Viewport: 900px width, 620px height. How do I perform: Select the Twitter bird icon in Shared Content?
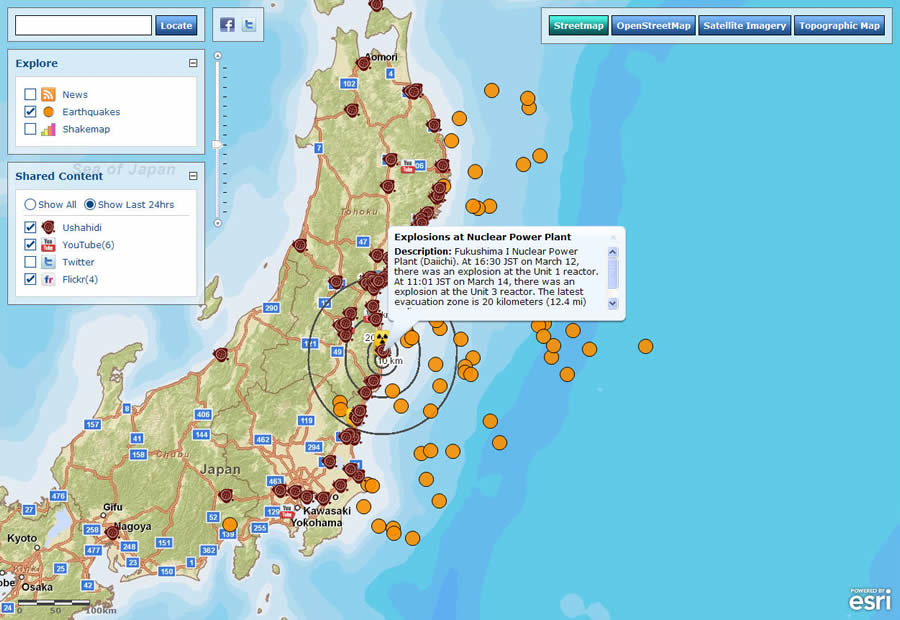click(48, 262)
